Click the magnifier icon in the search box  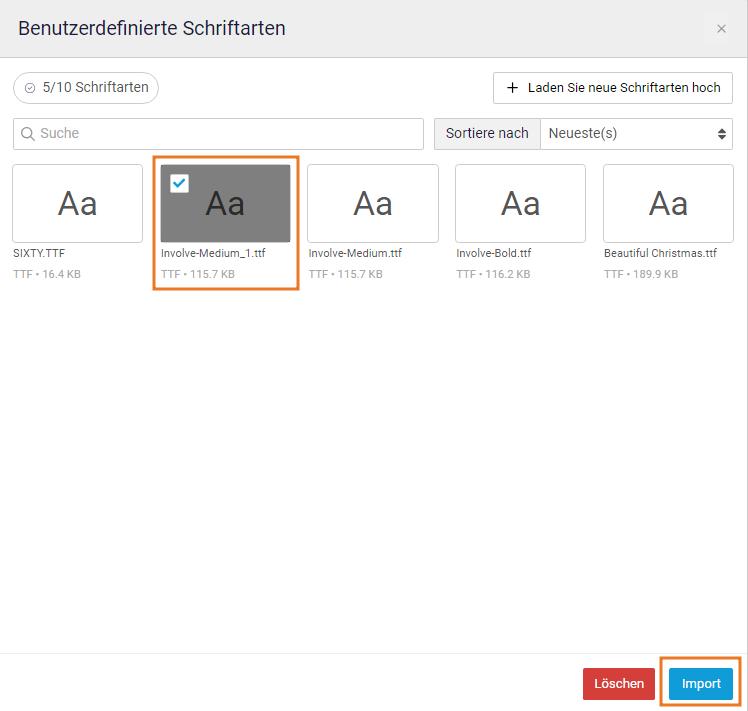(28, 134)
